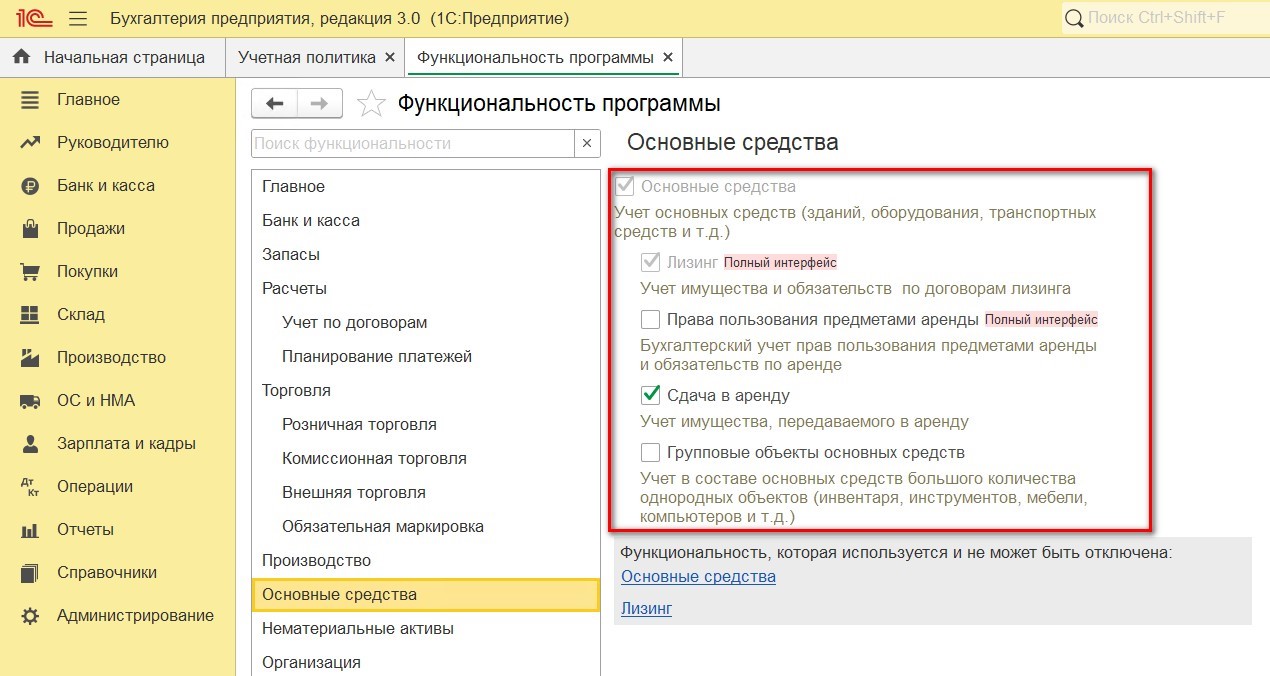This screenshot has height=676, width=1270.
Task: Go back with the left arrow button
Action: 274,103
